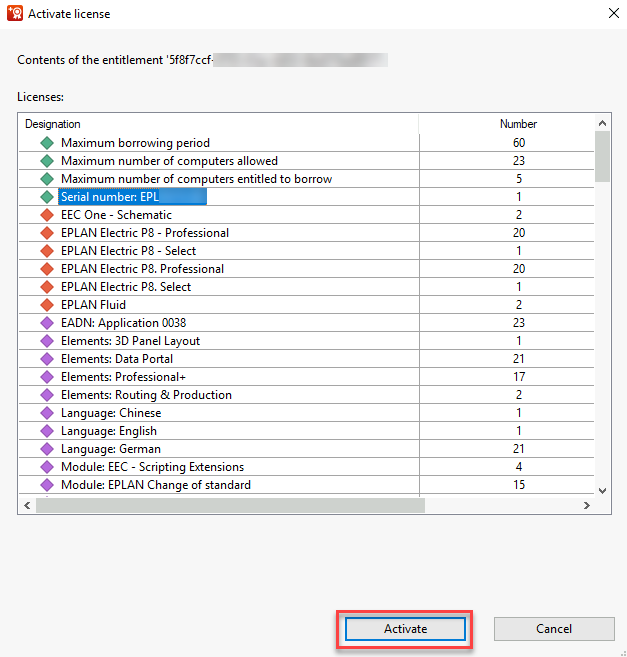Click the Number column header
627x657 pixels.
coord(518,124)
